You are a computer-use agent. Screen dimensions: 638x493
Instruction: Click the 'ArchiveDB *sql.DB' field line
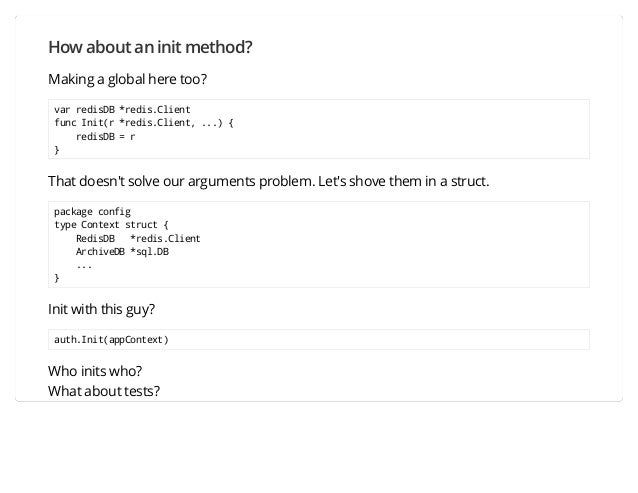pos(122,252)
